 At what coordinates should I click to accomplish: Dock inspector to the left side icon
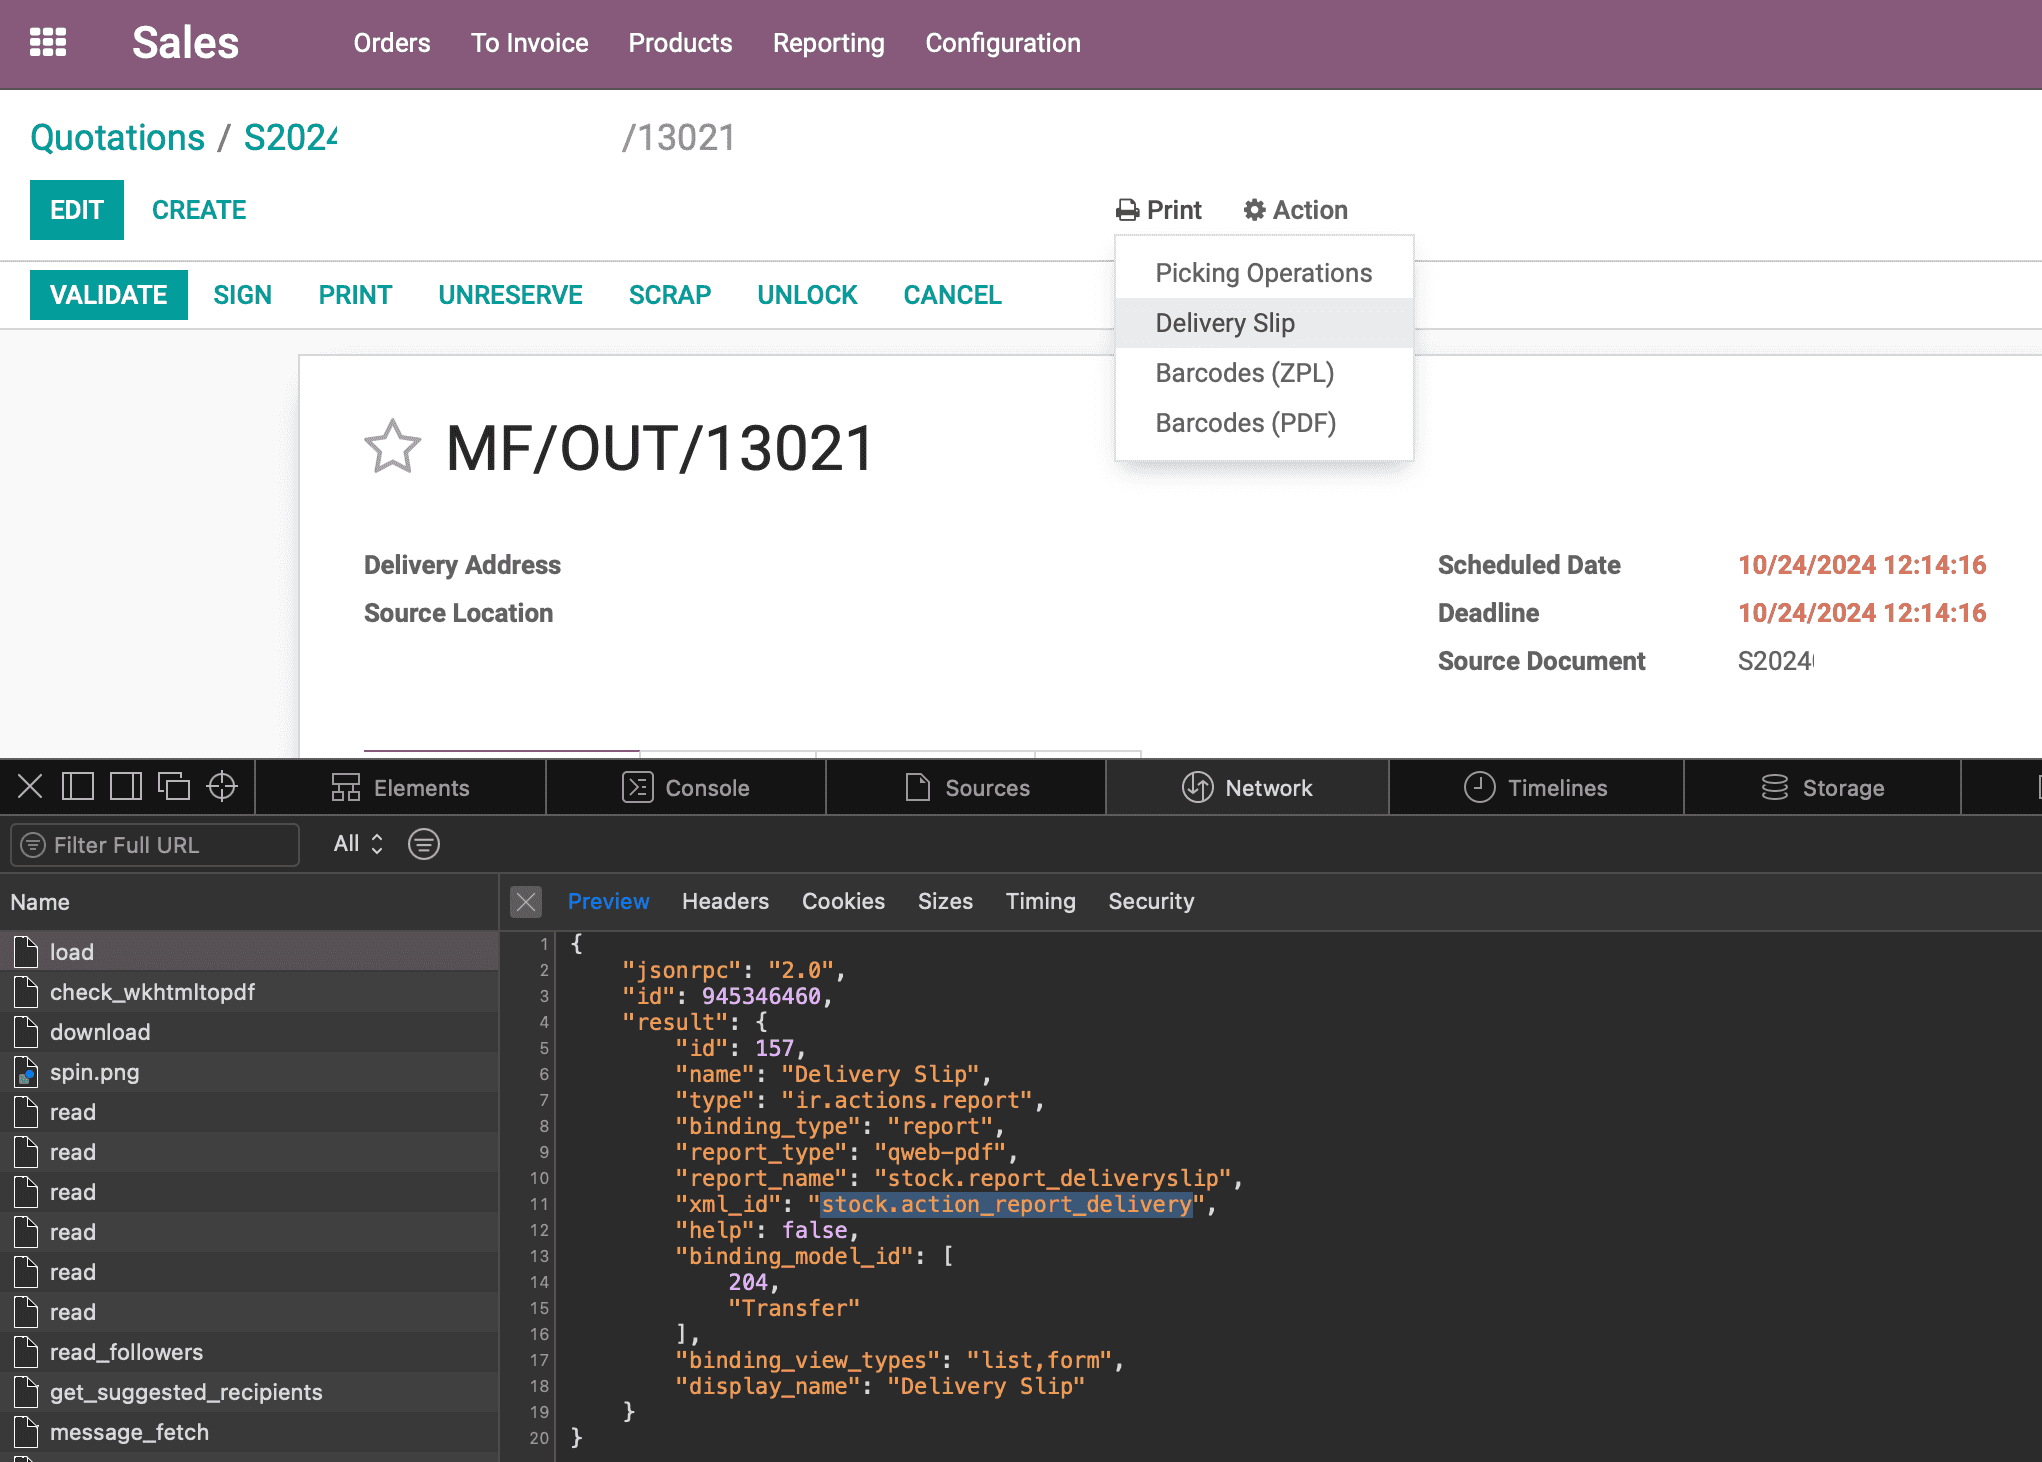[78, 787]
